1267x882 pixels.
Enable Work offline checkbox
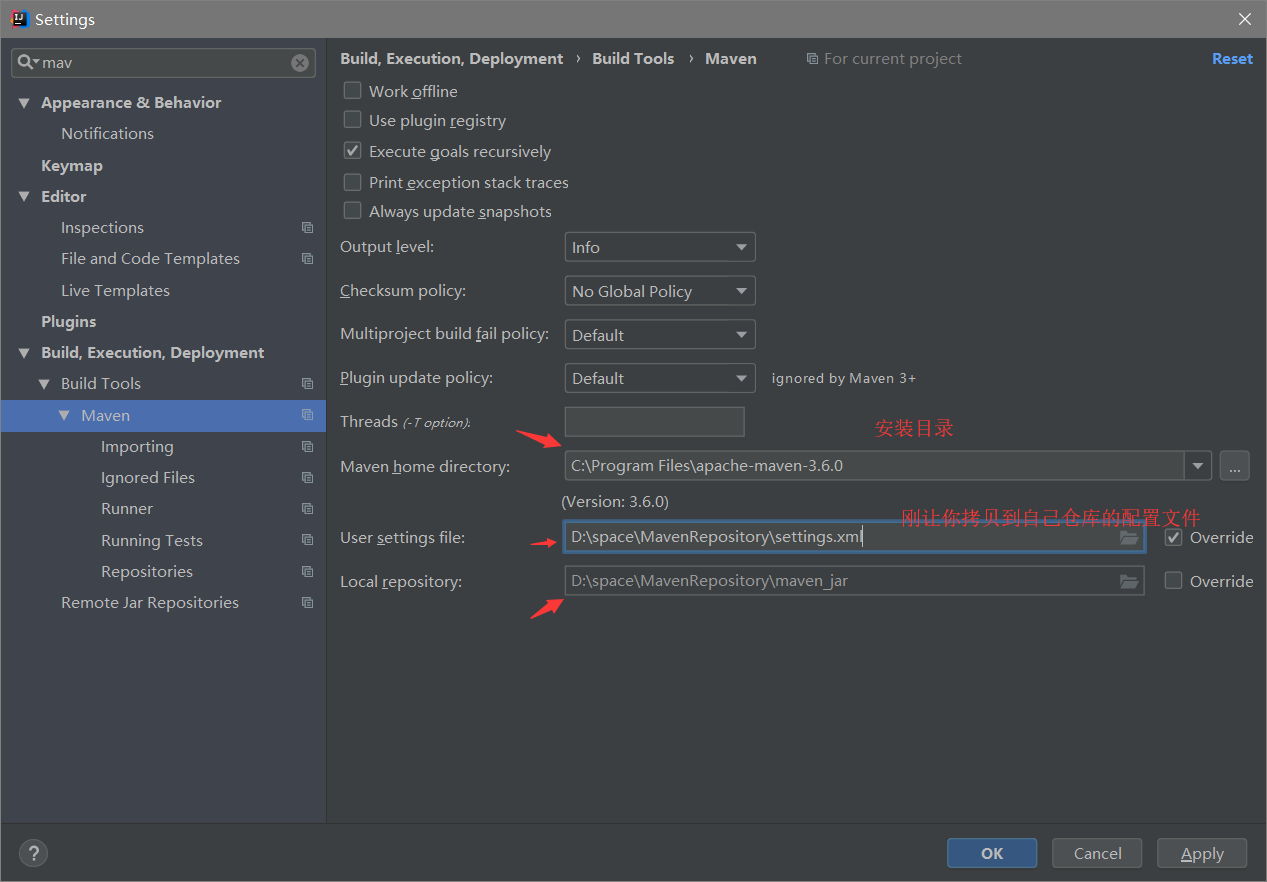pyautogui.click(x=352, y=90)
